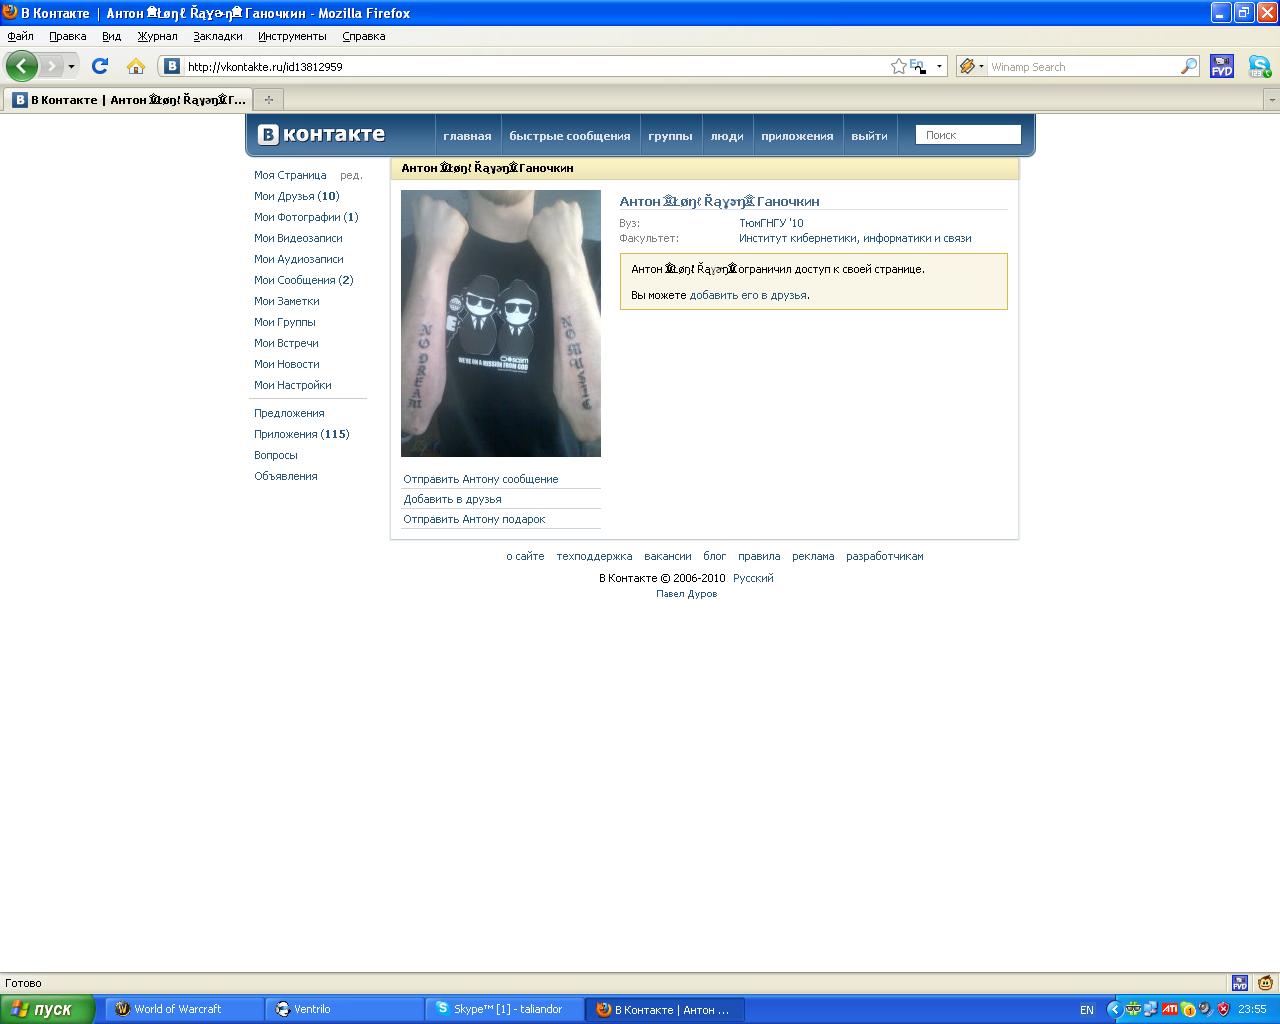Click the green tray icon with badge 1

1187,1009
